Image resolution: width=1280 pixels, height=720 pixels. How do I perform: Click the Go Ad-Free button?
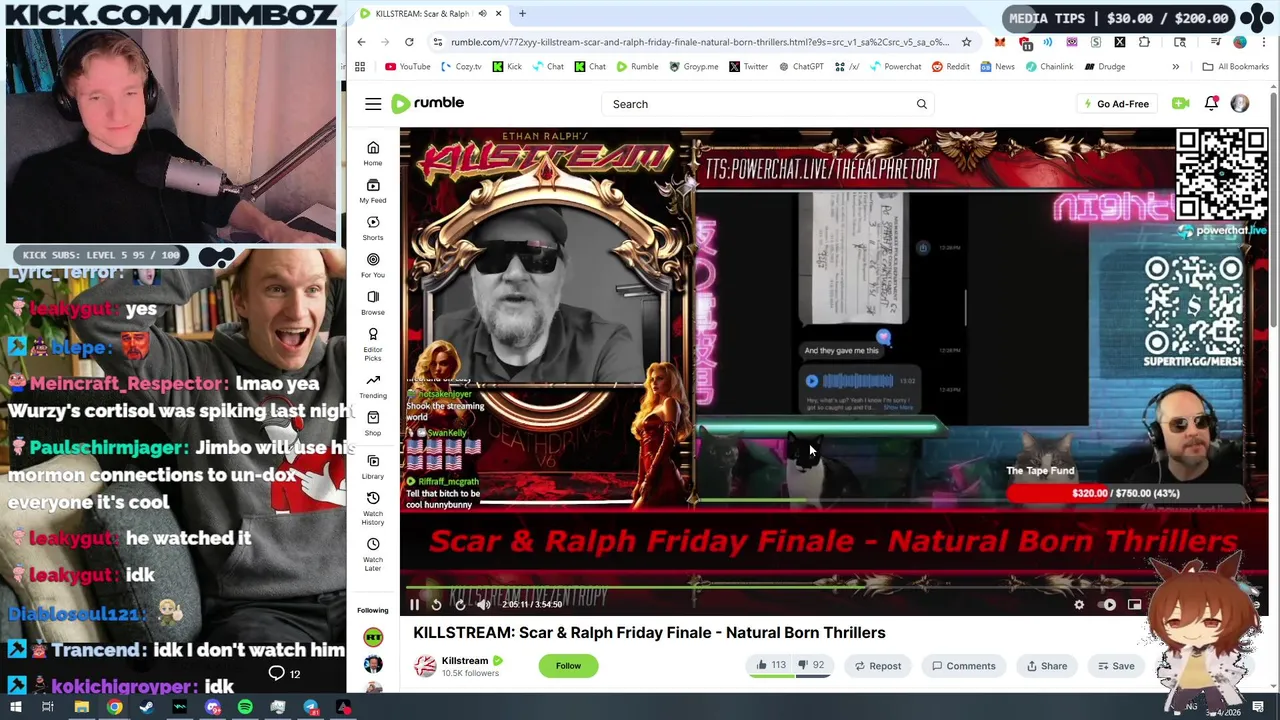tap(1116, 104)
